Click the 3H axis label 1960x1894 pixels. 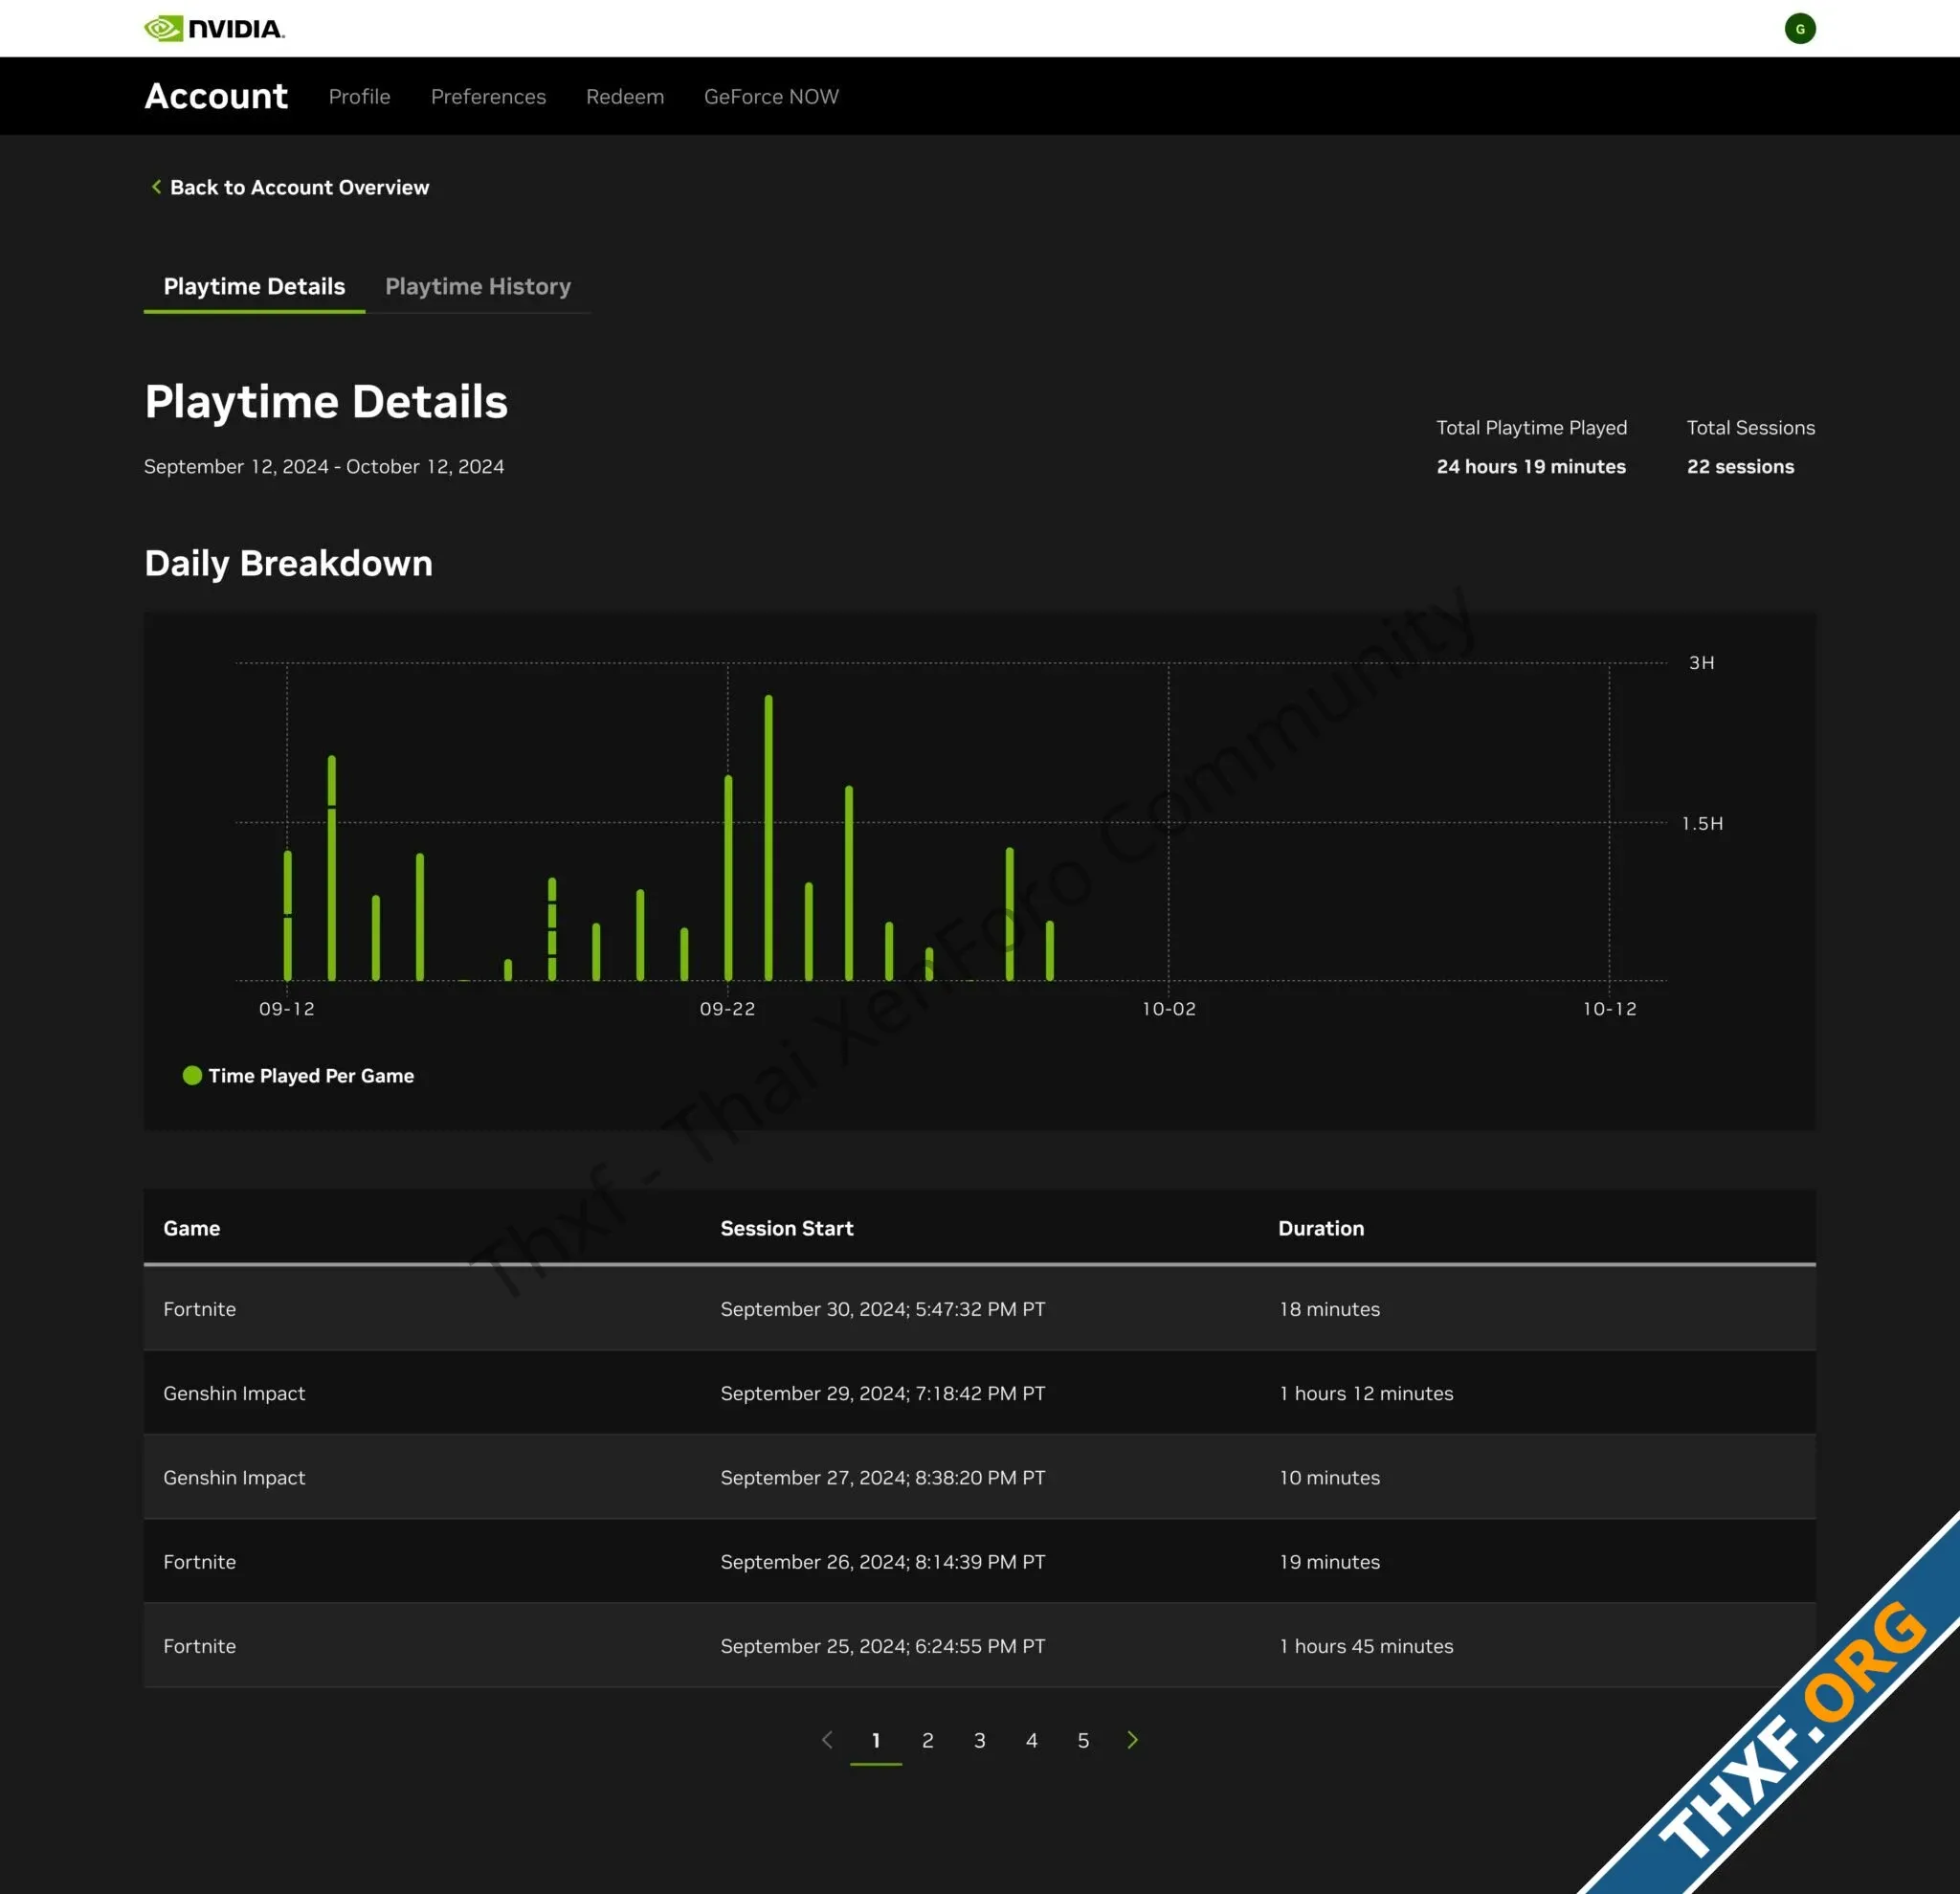pos(1701,662)
